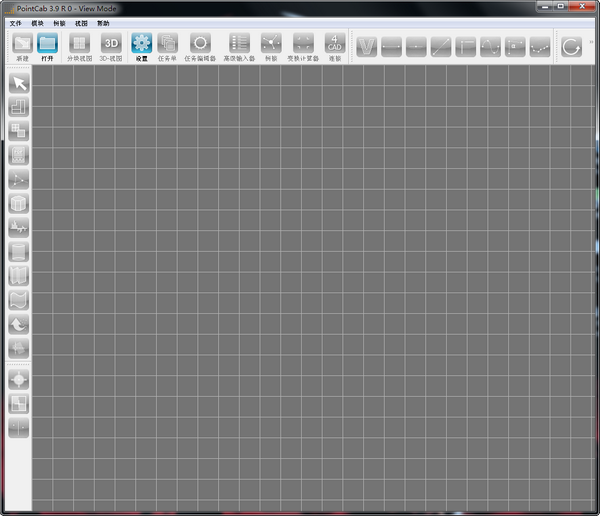The width and height of the screenshot is (600, 516).
Task: Maximize the PointCab window
Action: (561, 7)
